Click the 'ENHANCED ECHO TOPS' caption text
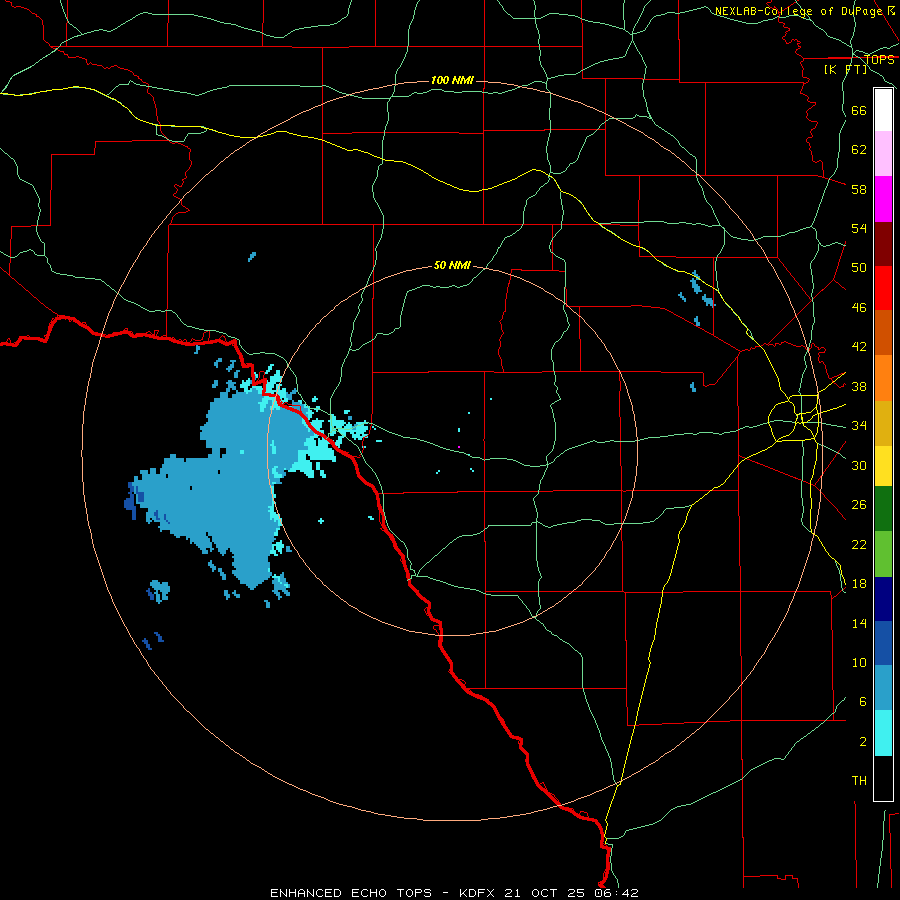The width and height of the screenshot is (900, 900). click(x=351, y=893)
